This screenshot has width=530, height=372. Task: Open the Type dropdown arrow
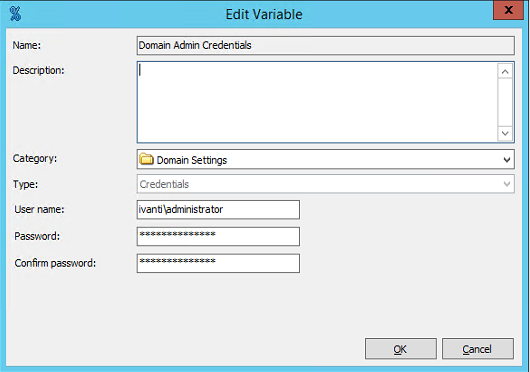507,184
